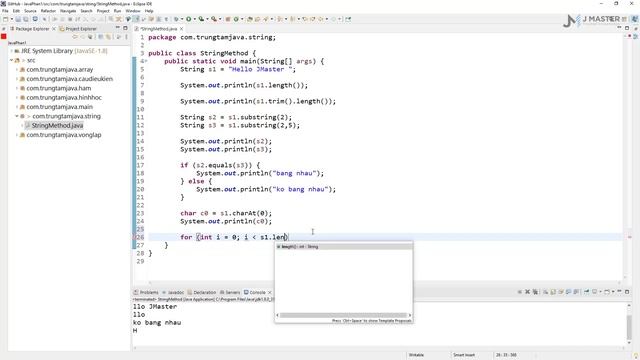640x360 pixels.
Task: Click the New Java Class icon
Action: pos(236,19)
